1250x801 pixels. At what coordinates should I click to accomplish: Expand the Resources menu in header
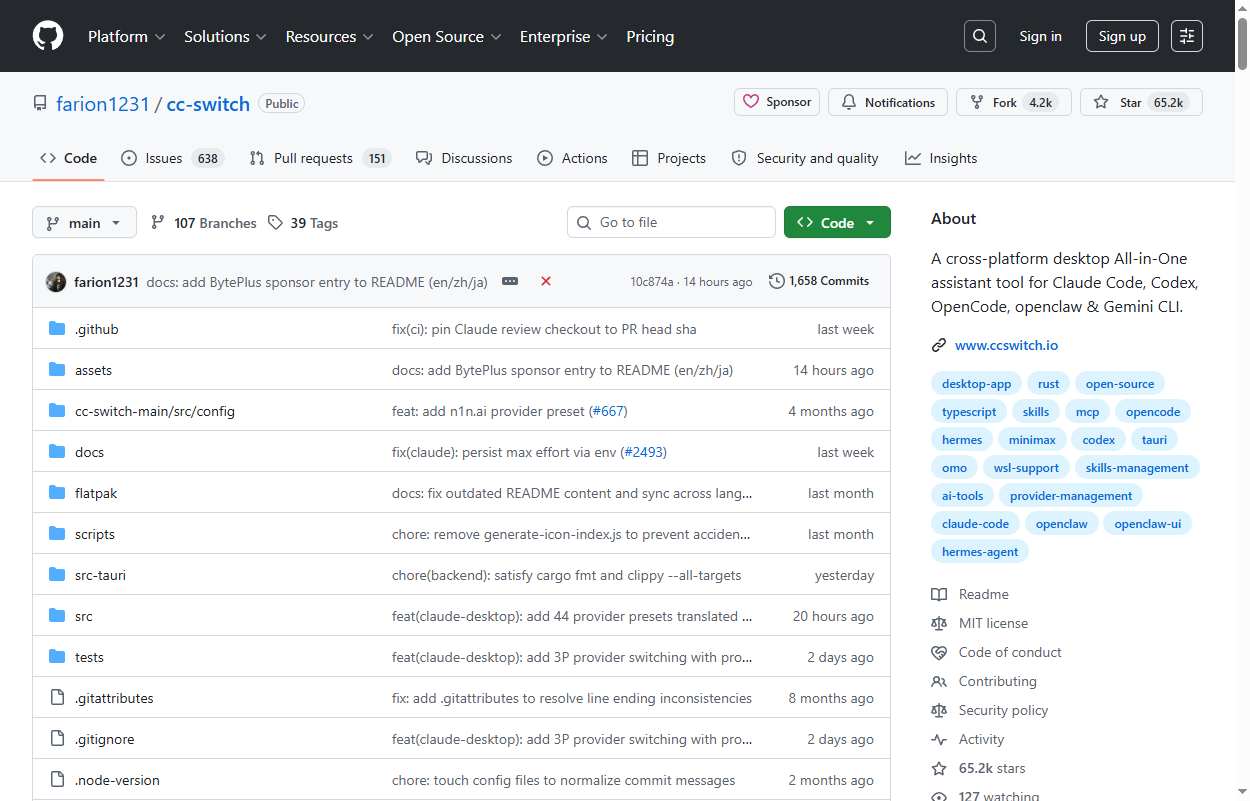(x=329, y=36)
